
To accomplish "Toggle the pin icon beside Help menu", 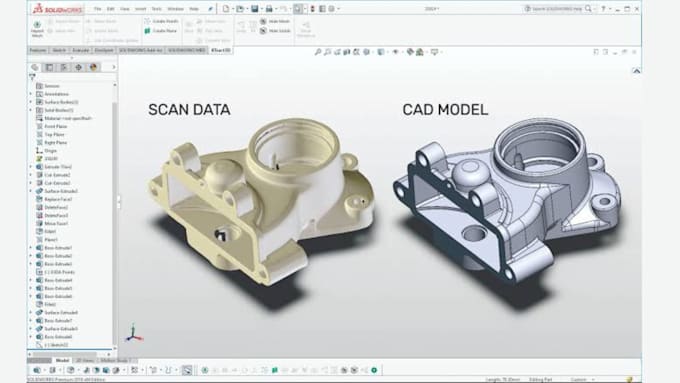I will (210, 9).
